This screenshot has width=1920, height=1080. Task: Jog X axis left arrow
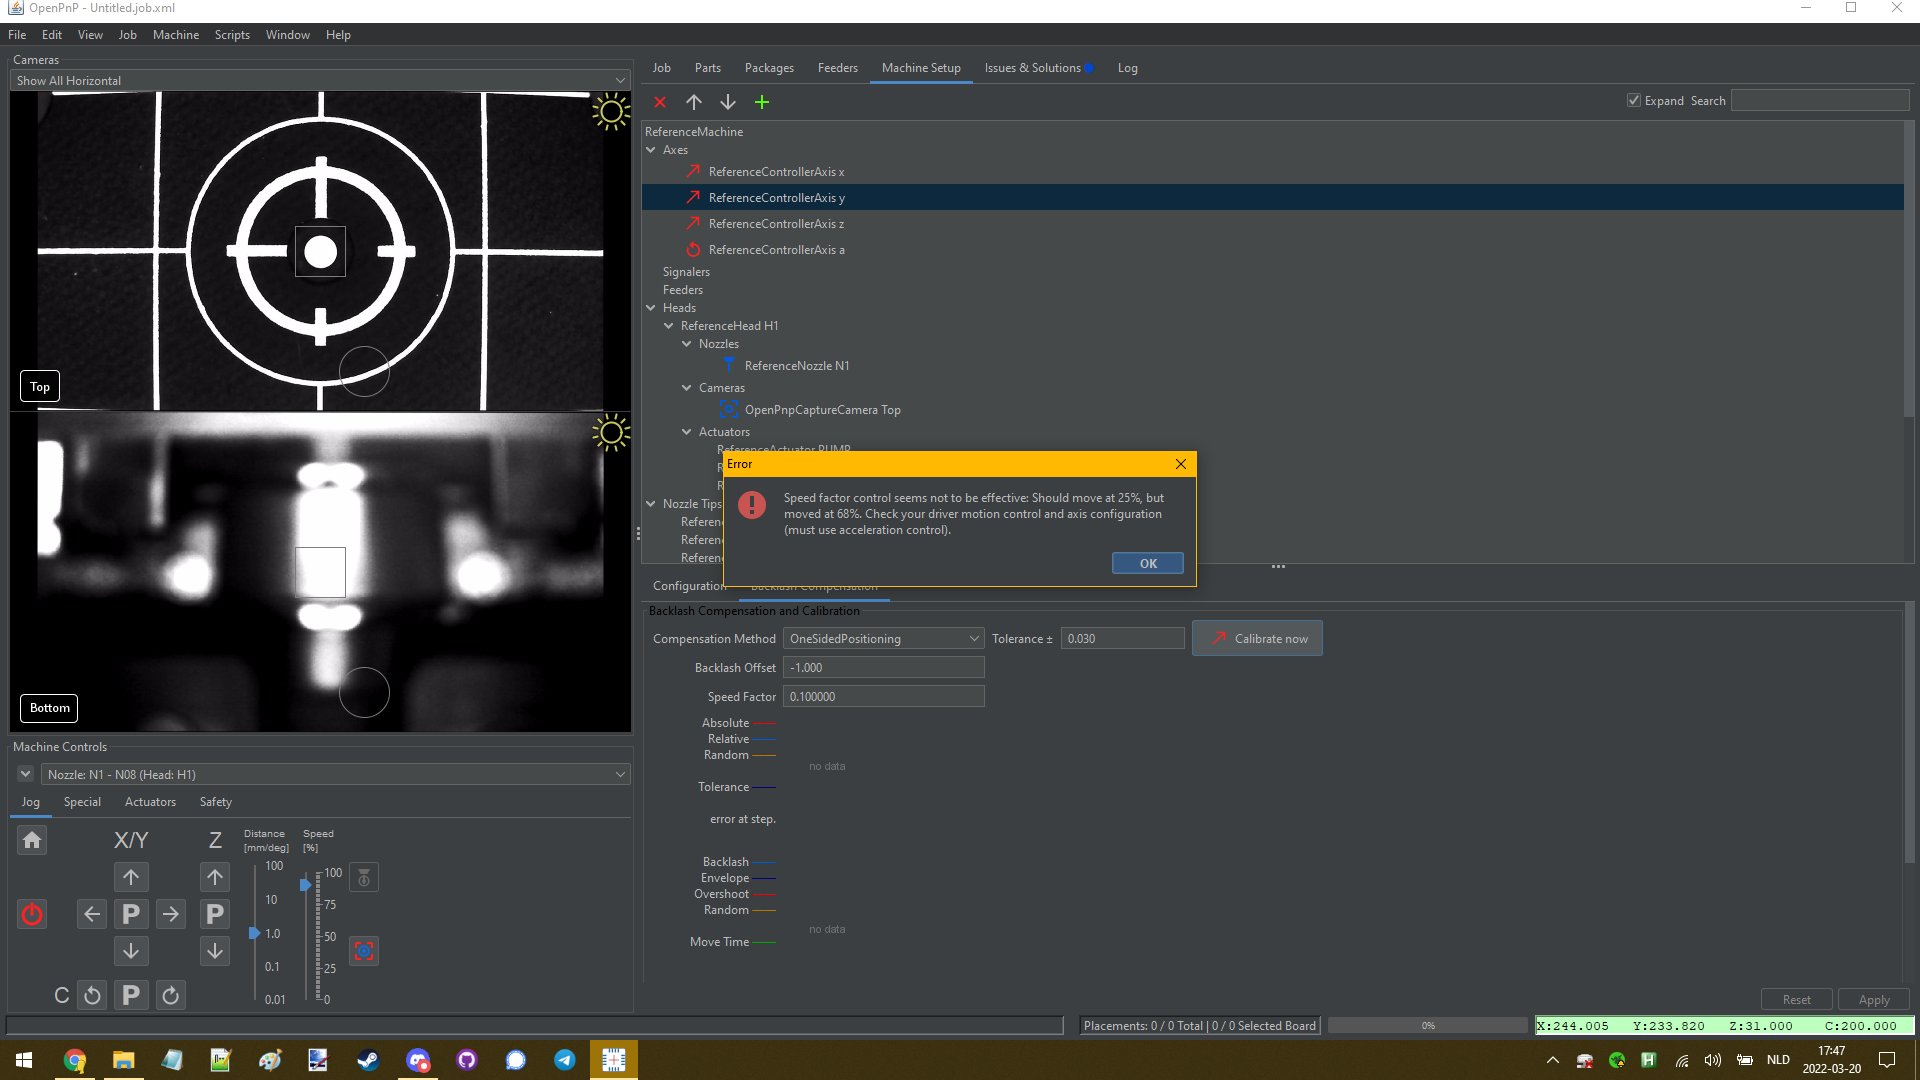[x=92, y=914]
